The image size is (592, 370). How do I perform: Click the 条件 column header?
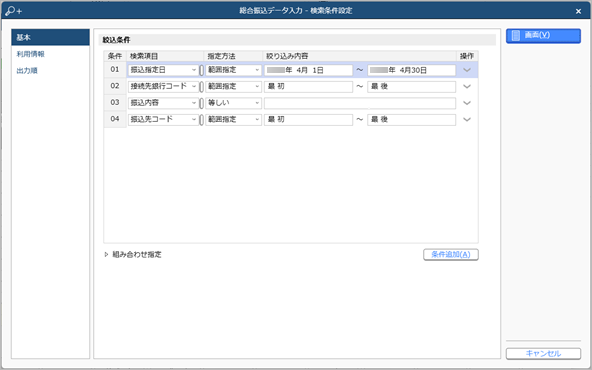click(x=115, y=56)
